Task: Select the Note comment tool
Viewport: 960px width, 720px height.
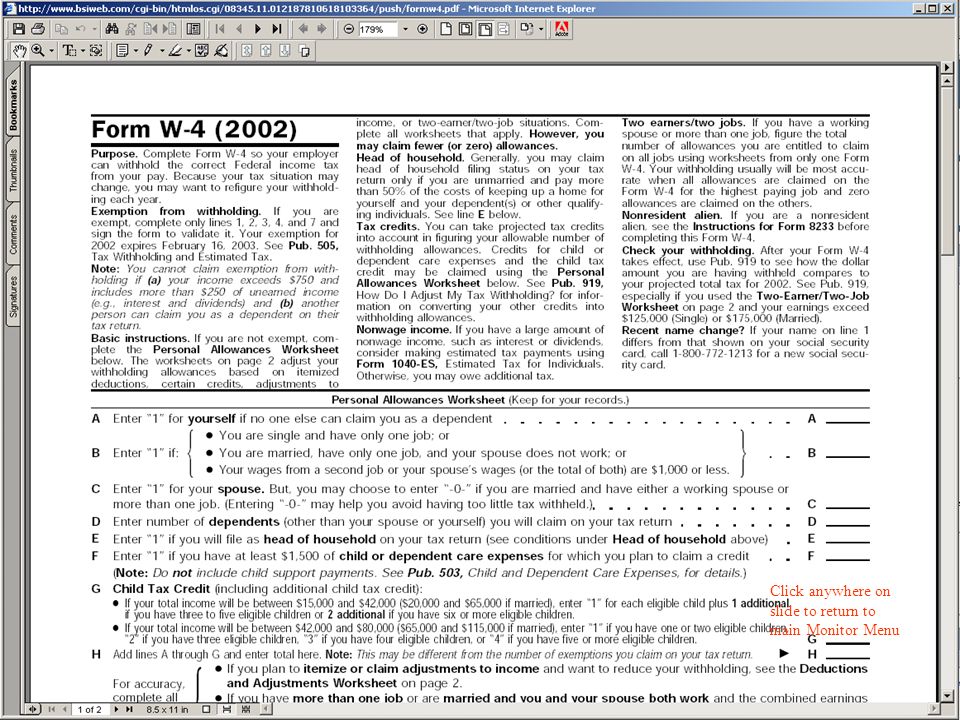Action: (122, 51)
